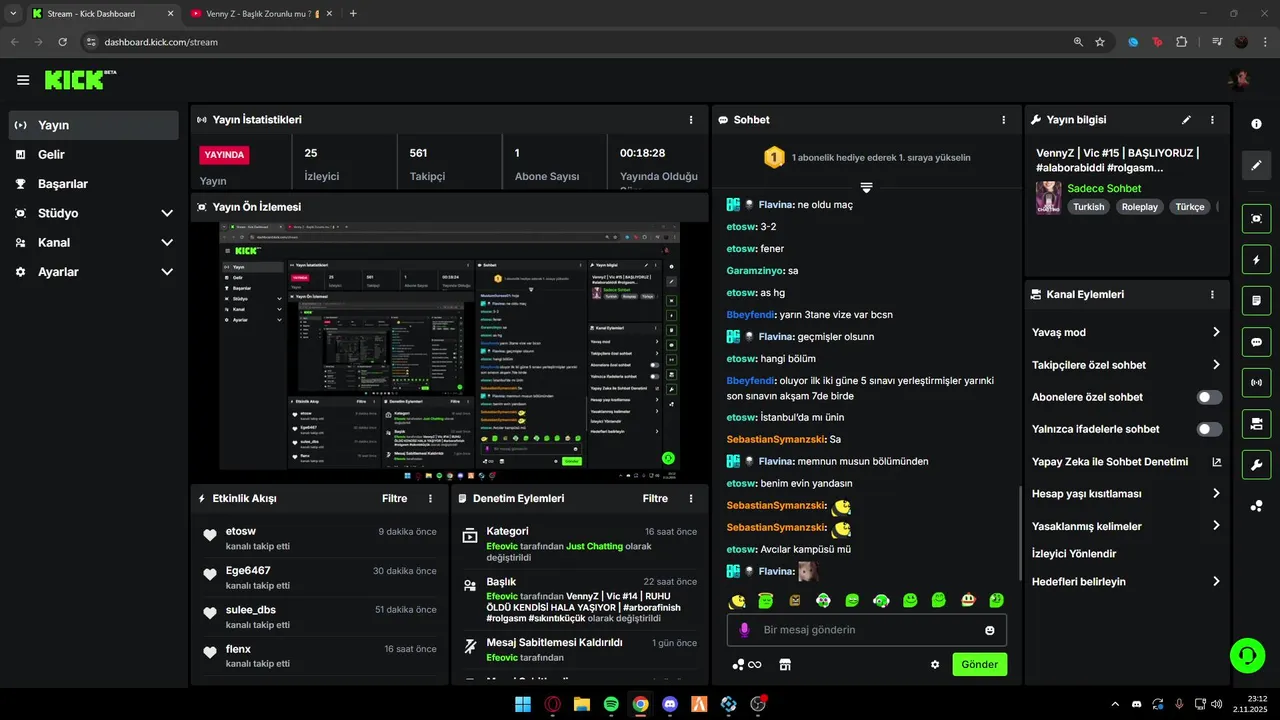This screenshot has width=1280, height=720.
Task: Toggle the channel actions widget in the sidebar
Action: [x=1256, y=423]
